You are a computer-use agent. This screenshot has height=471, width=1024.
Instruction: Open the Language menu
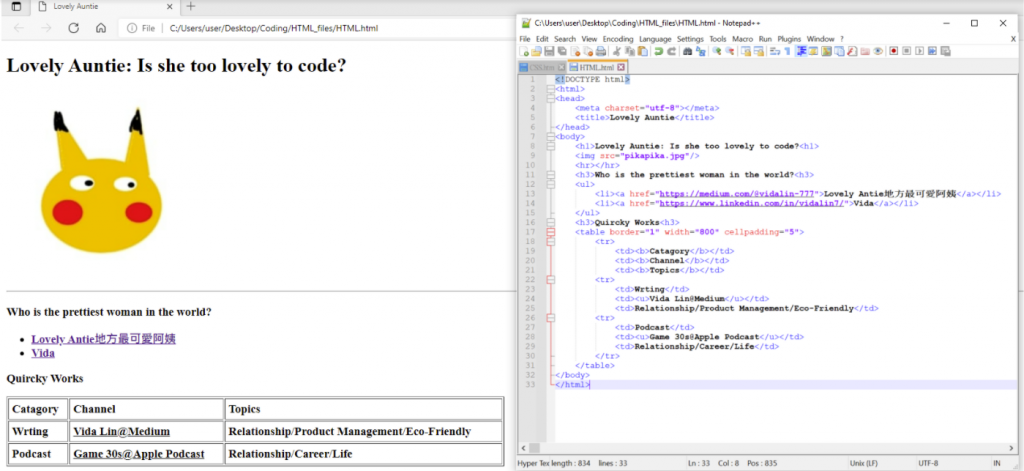pos(655,39)
